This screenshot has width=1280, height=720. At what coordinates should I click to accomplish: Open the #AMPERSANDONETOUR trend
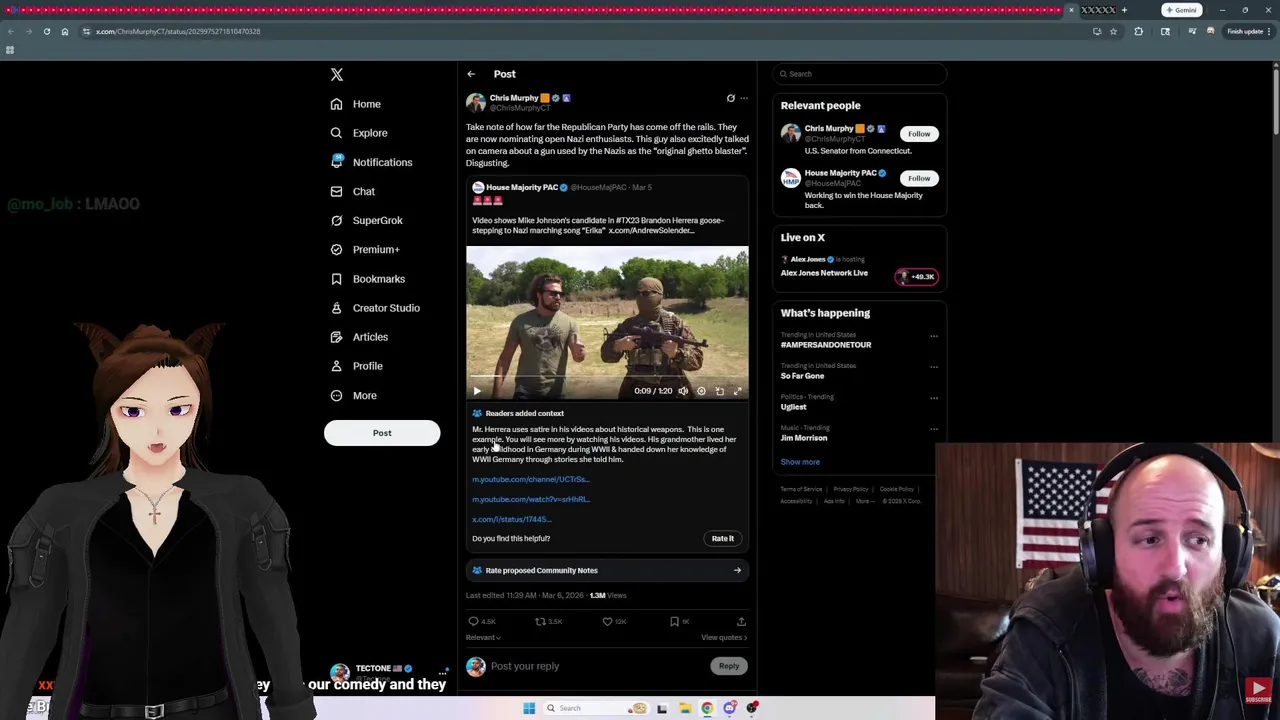pyautogui.click(x=826, y=345)
